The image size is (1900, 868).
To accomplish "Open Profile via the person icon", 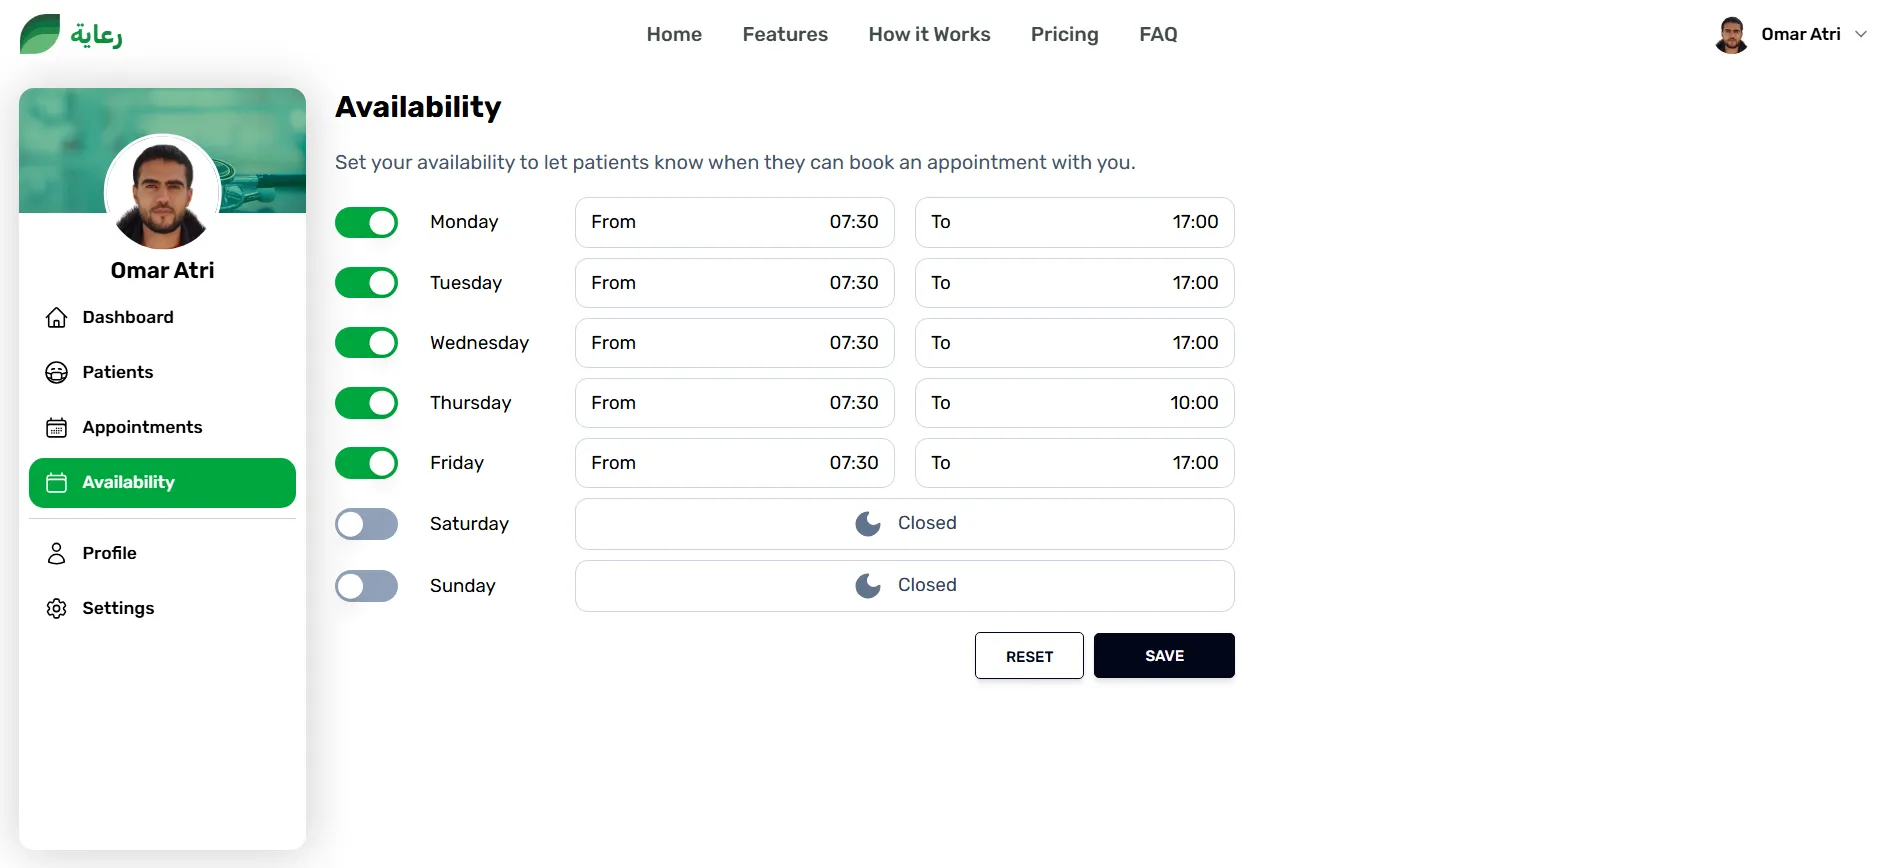I will (x=57, y=553).
